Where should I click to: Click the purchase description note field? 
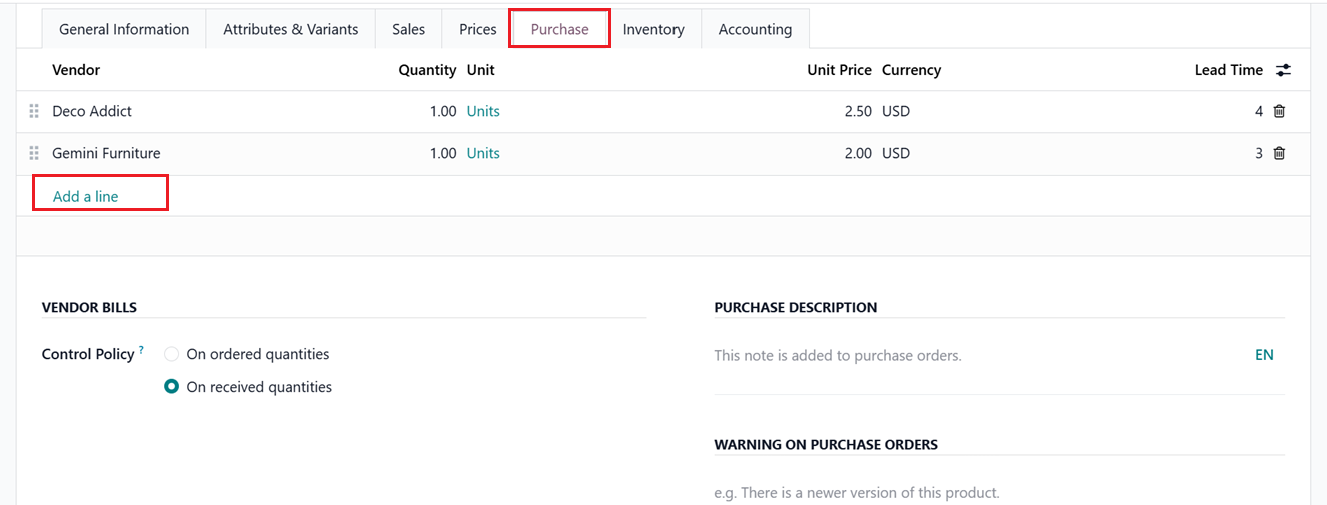point(960,355)
